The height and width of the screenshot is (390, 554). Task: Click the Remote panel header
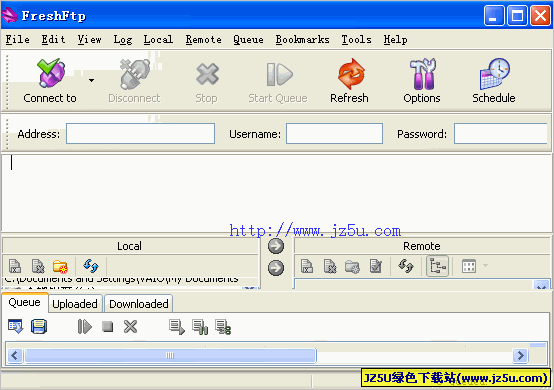pyautogui.click(x=422, y=246)
